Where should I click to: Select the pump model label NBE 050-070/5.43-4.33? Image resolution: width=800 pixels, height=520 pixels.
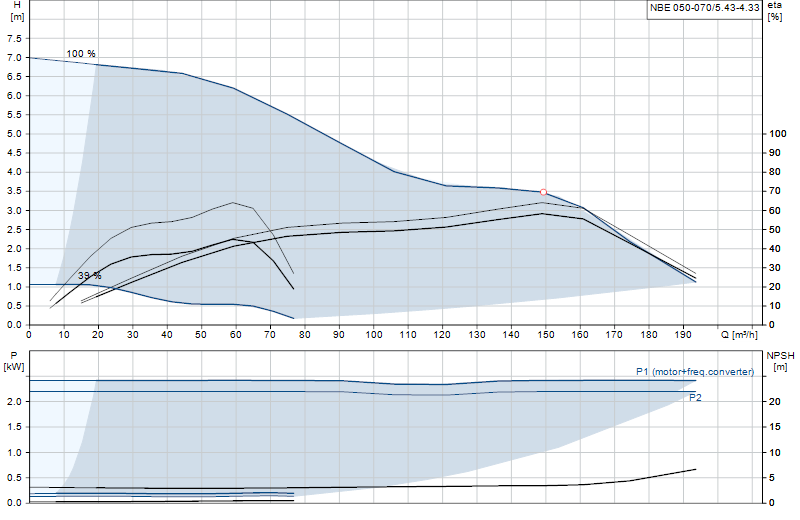point(705,8)
